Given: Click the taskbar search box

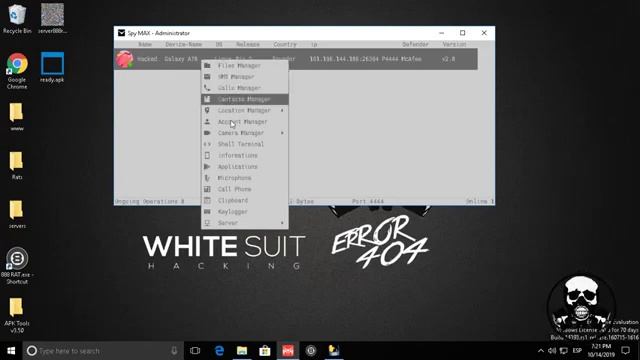Looking at the screenshot, I should 103,351.
